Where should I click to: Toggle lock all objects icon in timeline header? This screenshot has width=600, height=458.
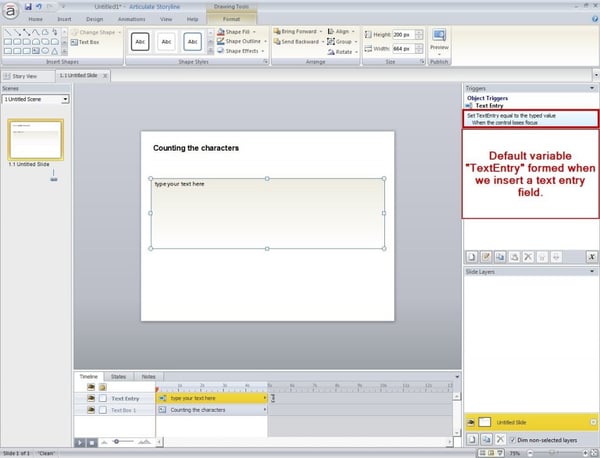[103, 387]
